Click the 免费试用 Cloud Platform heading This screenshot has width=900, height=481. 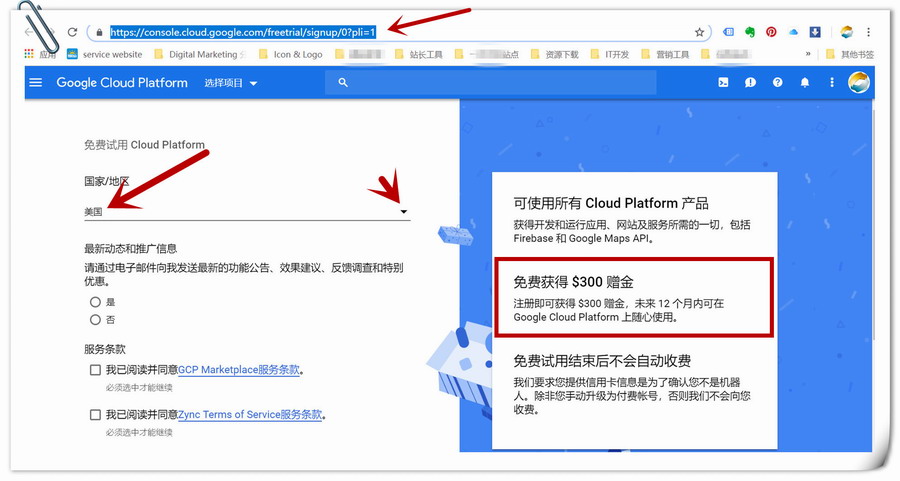coord(145,145)
